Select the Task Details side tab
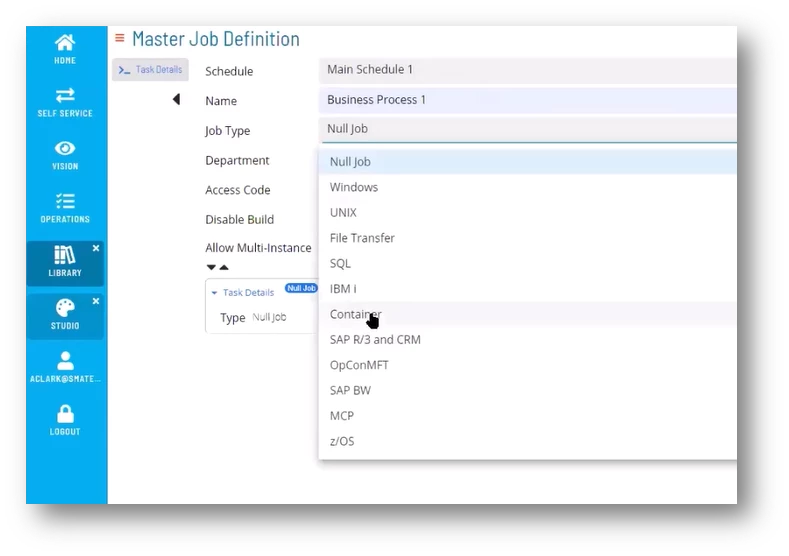Image resolution: width=789 pixels, height=556 pixels. 150,69
